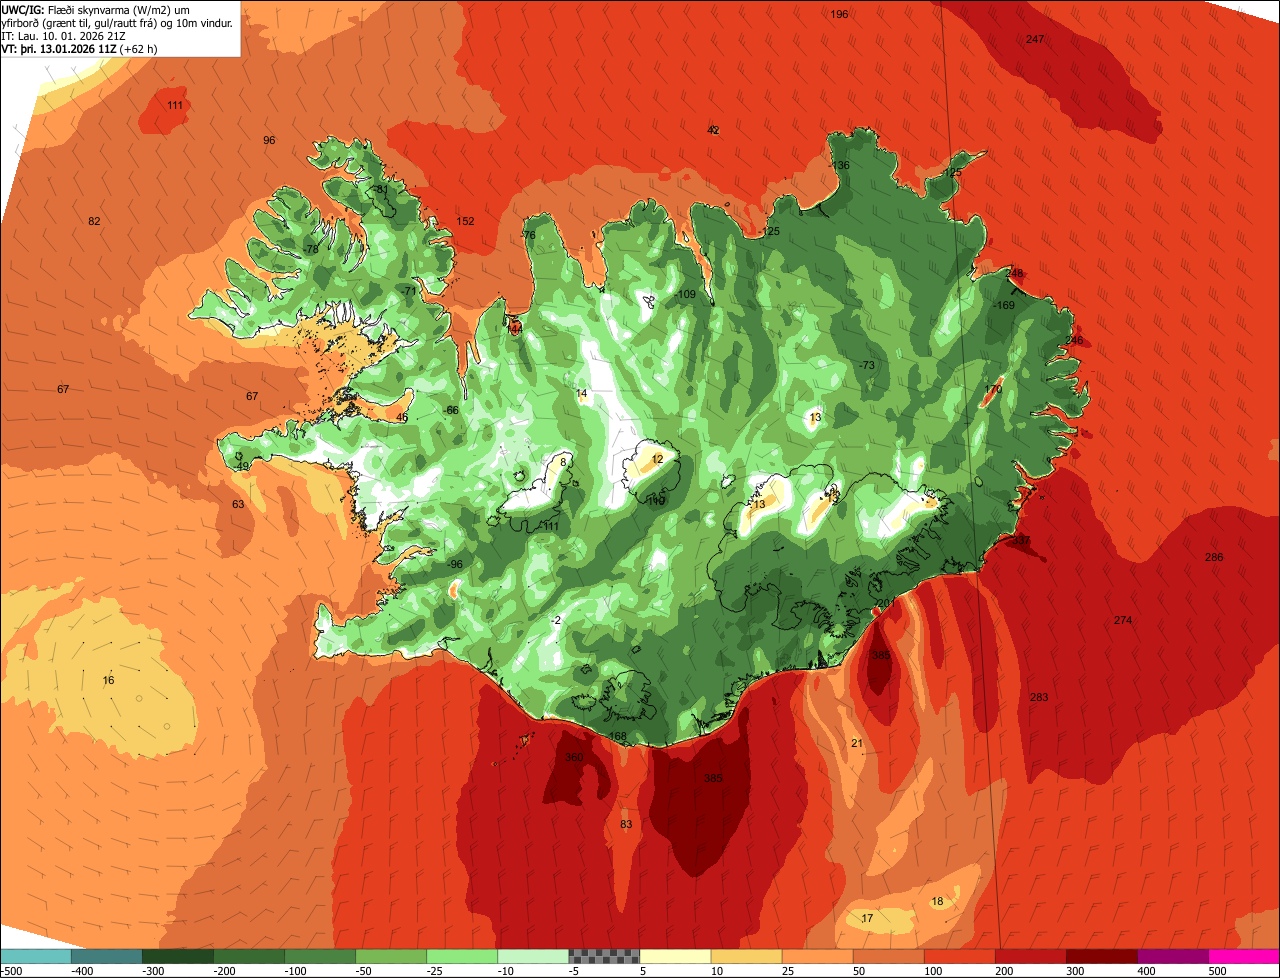Click the dark red swatch between 300 and 400

coord(1101,955)
